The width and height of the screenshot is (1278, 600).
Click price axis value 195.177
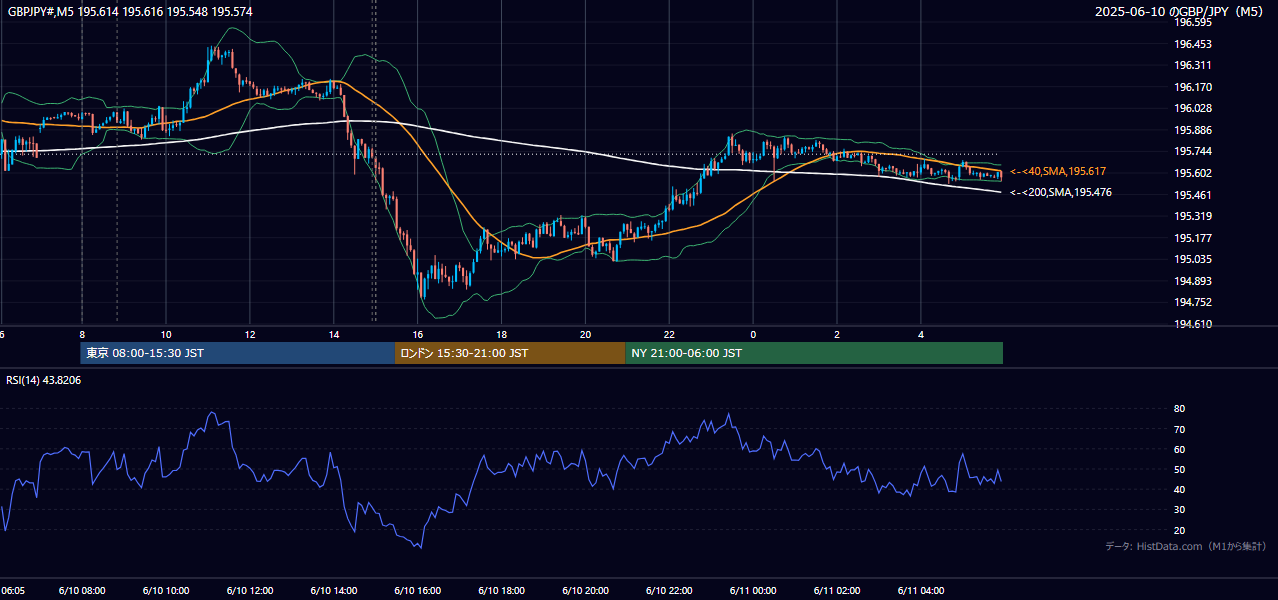(x=1193, y=238)
